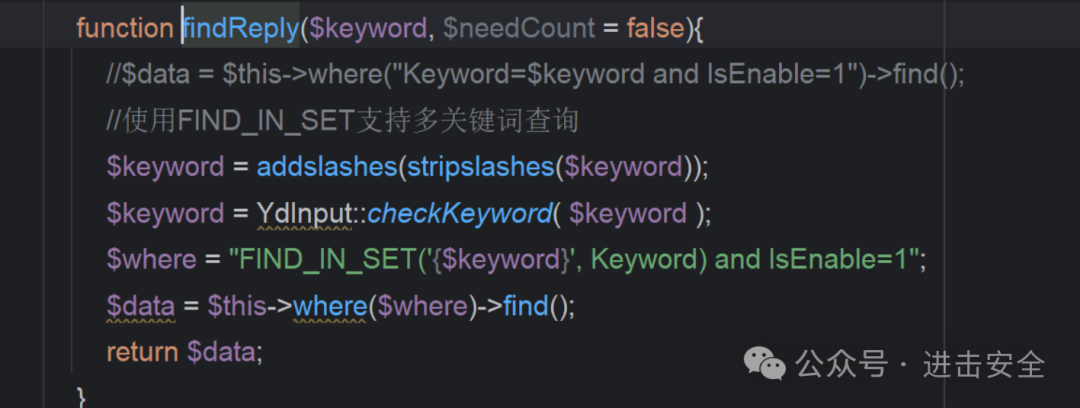This screenshot has height=408, width=1080.
Task: Click the closing brace of the function
Action: click(x=81, y=398)
